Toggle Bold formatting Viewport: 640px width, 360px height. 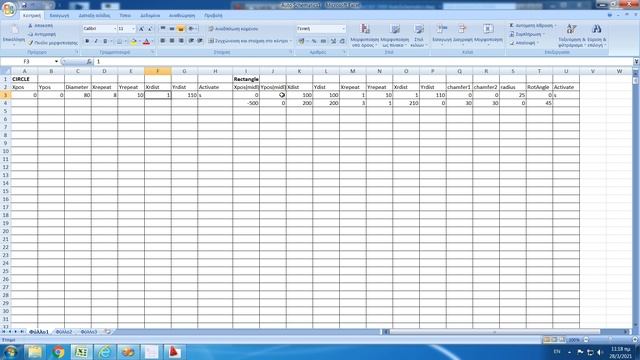click(x=87, y=41)
